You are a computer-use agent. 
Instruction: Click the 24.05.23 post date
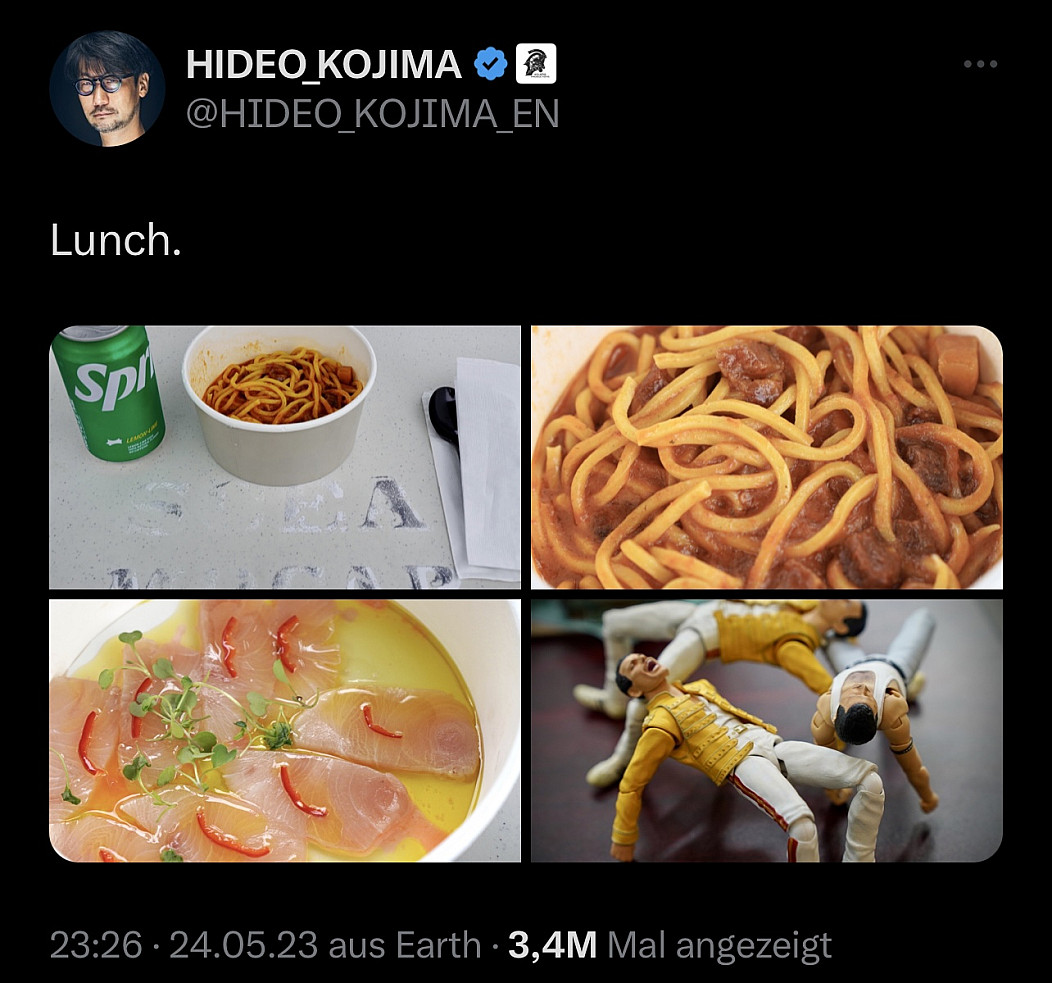(244, 945)
